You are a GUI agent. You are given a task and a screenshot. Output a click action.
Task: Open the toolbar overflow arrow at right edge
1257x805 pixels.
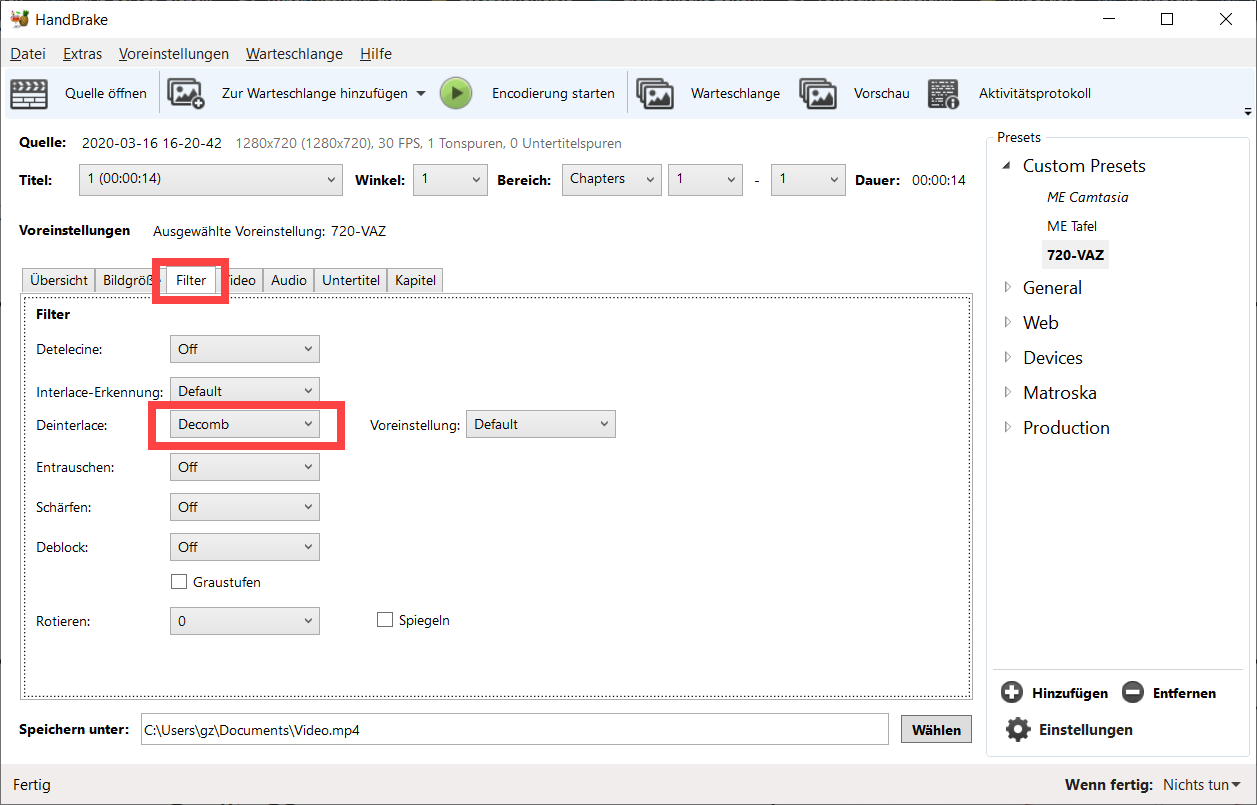(x=1247, y=111)
